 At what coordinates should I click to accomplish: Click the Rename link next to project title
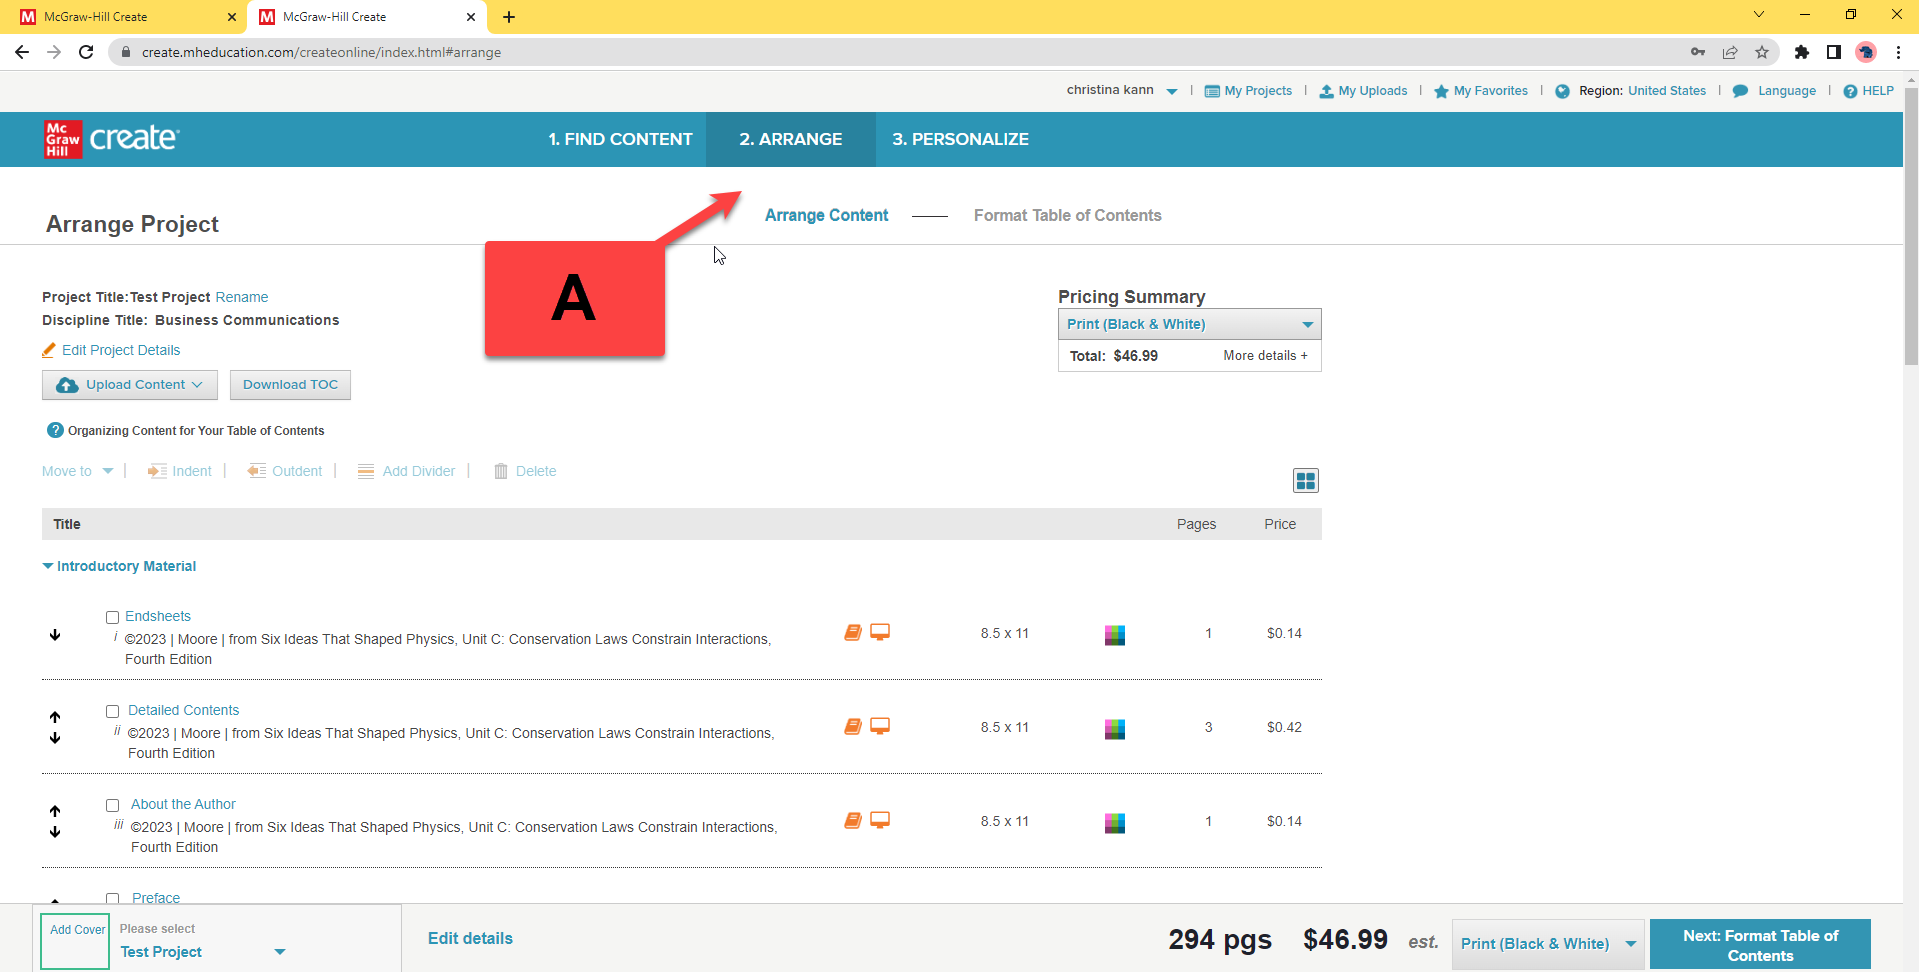tap(242, 297)
